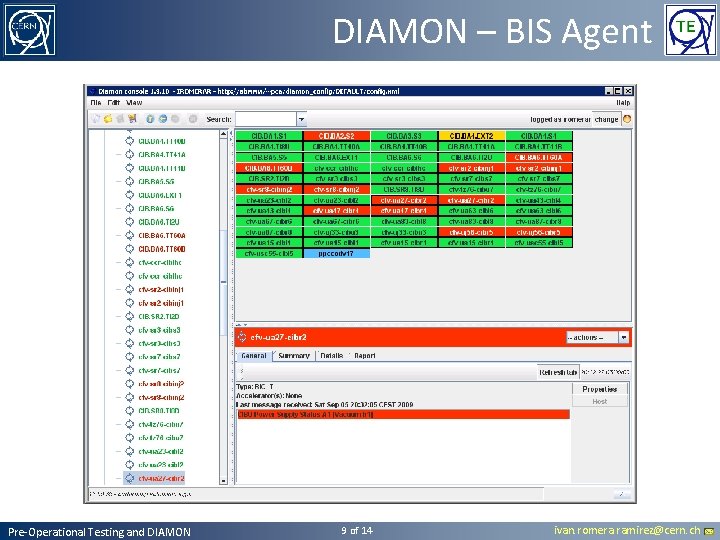The width and height of the screenshot is (720, 540).
Task: Switch to the Report tab
Action: (365, 355)
